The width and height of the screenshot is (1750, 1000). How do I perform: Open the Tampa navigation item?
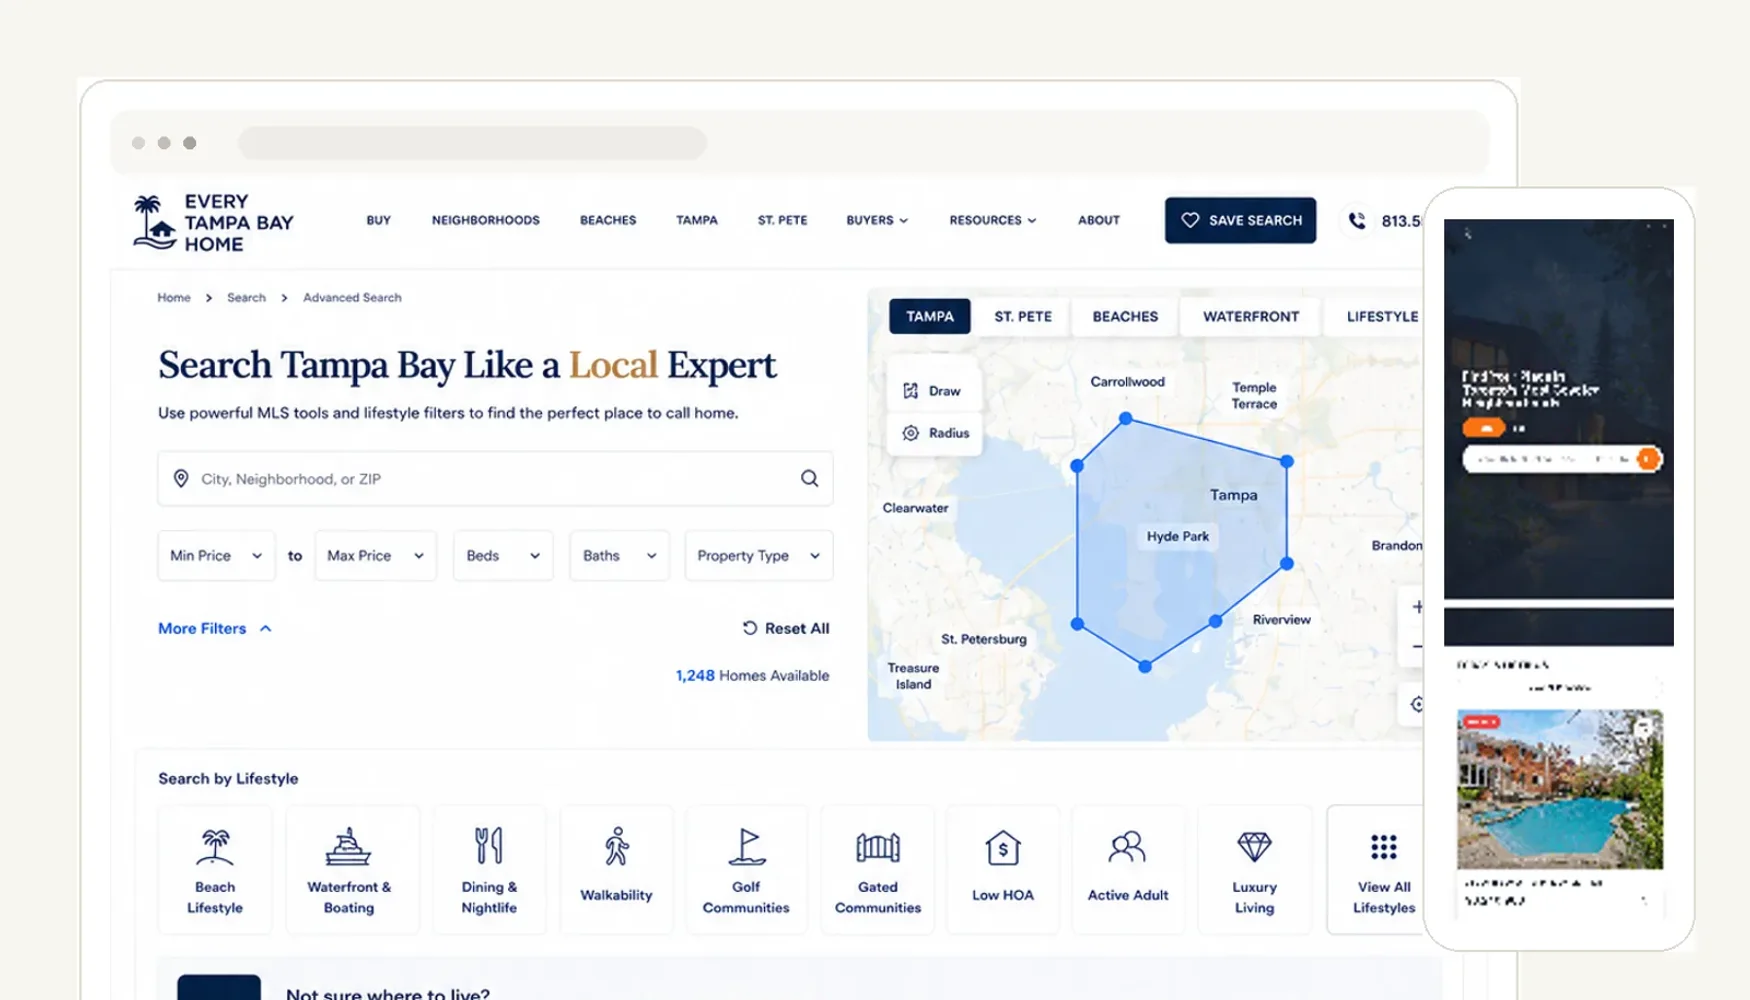coord(696,220)
